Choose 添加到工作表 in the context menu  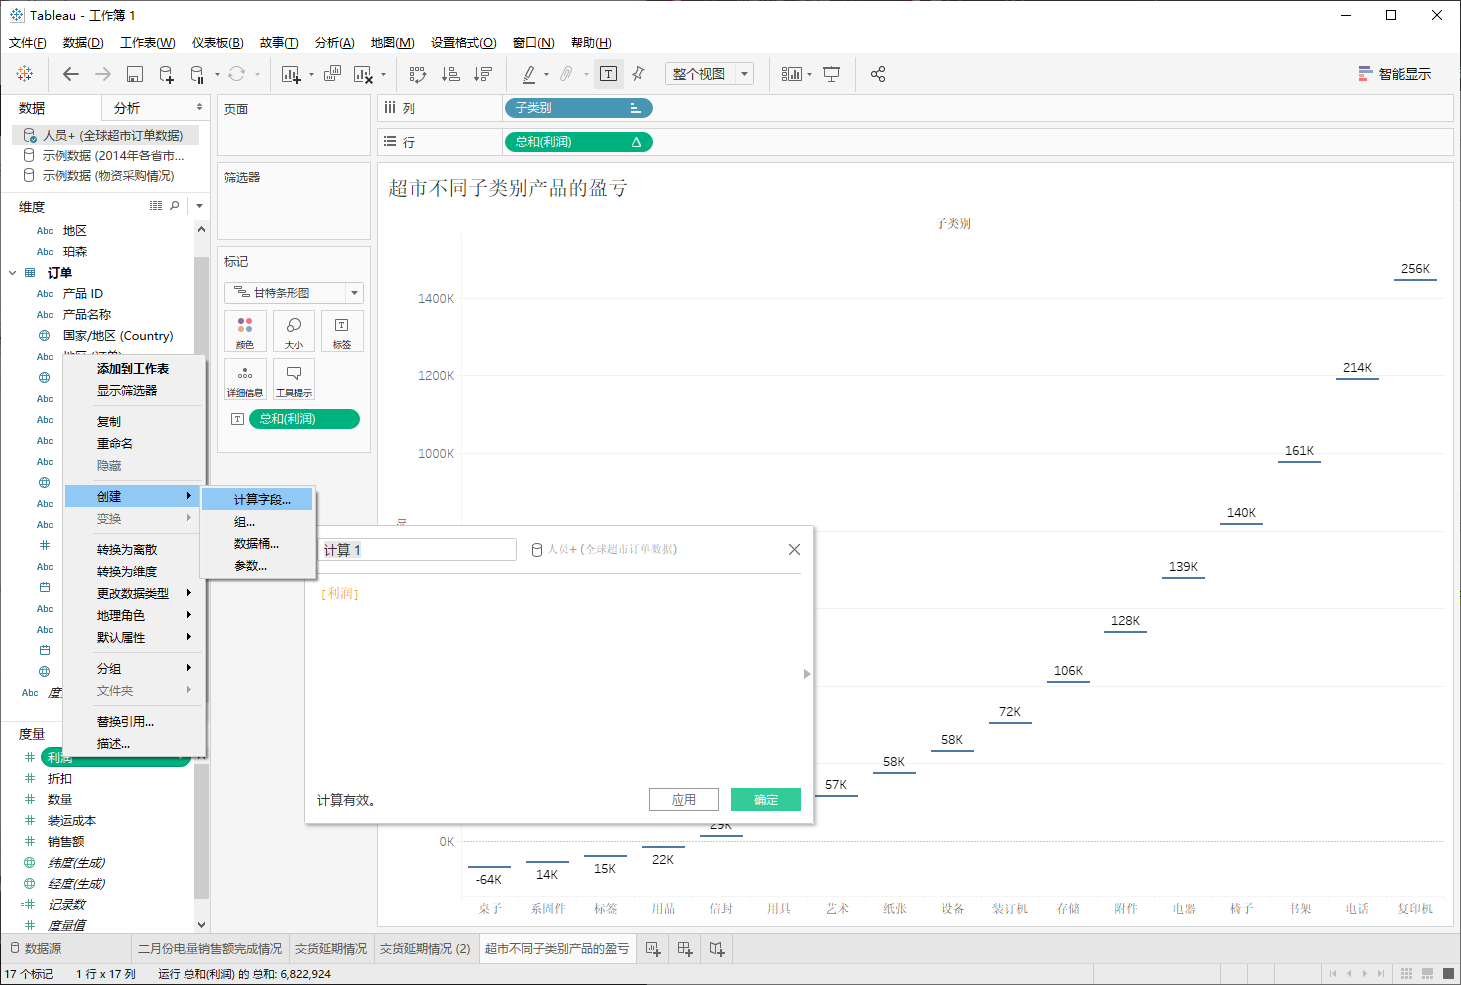[x=133, y=369]
